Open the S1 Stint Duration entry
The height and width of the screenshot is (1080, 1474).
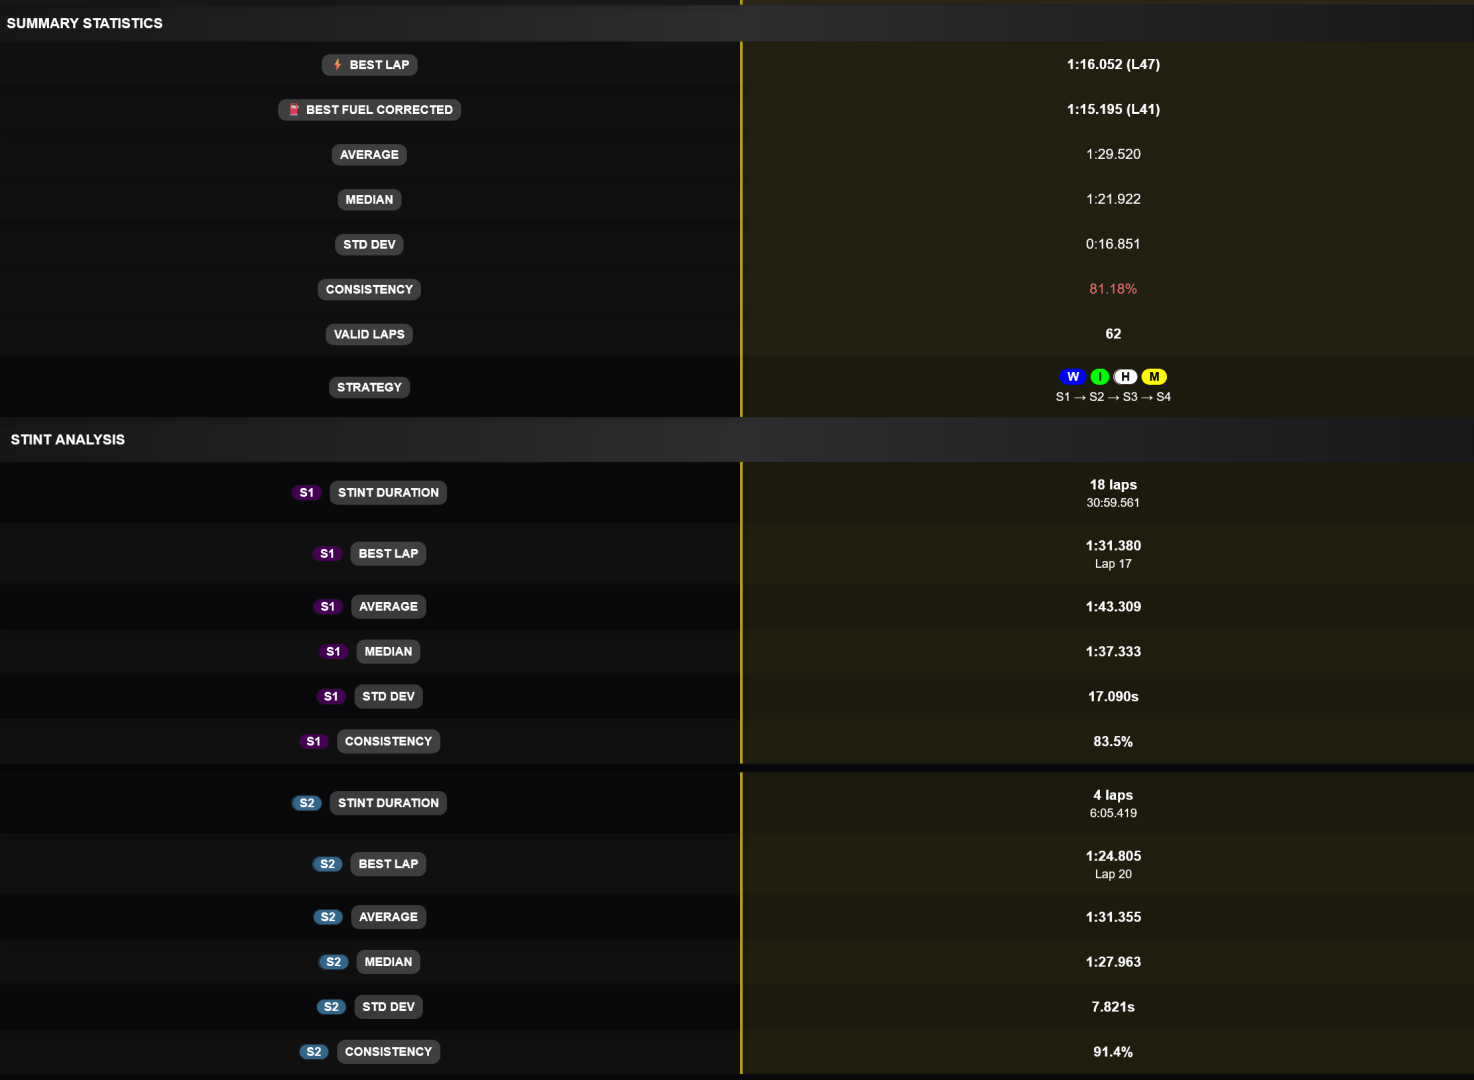coord(388,492)
